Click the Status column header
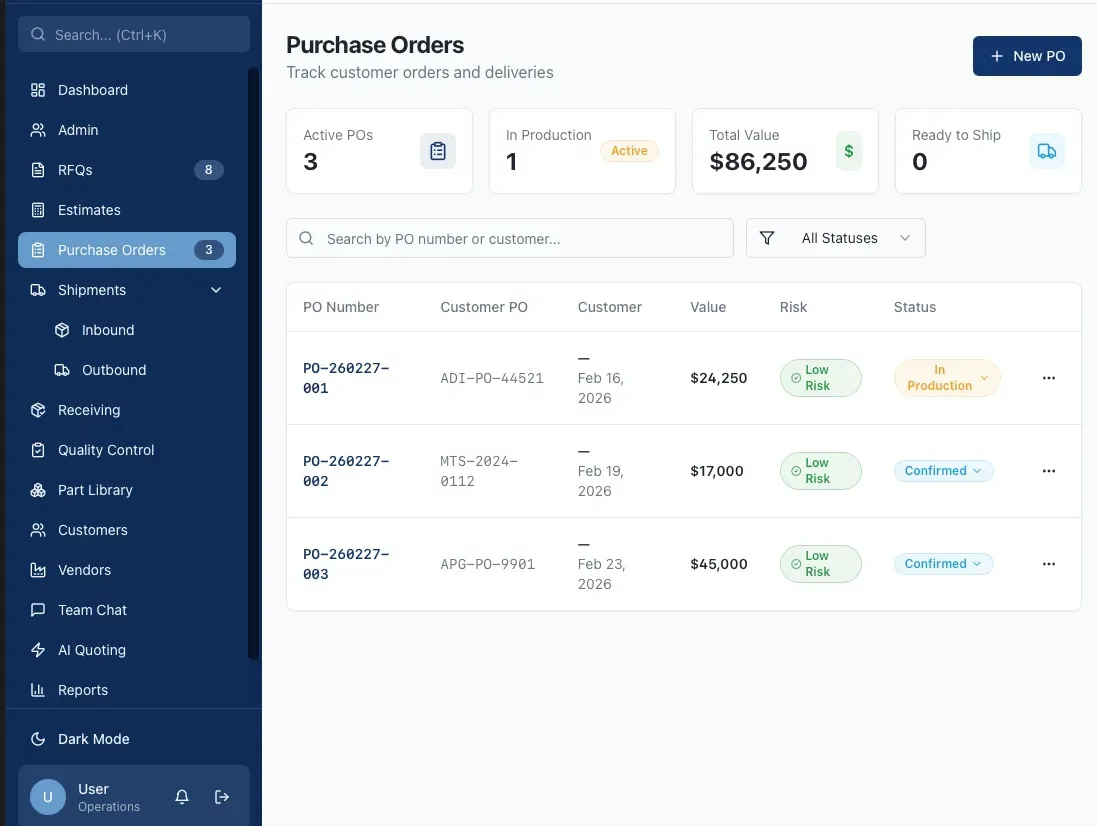The width and height of the screenshot is (1097, 826). tap(914, 307)
